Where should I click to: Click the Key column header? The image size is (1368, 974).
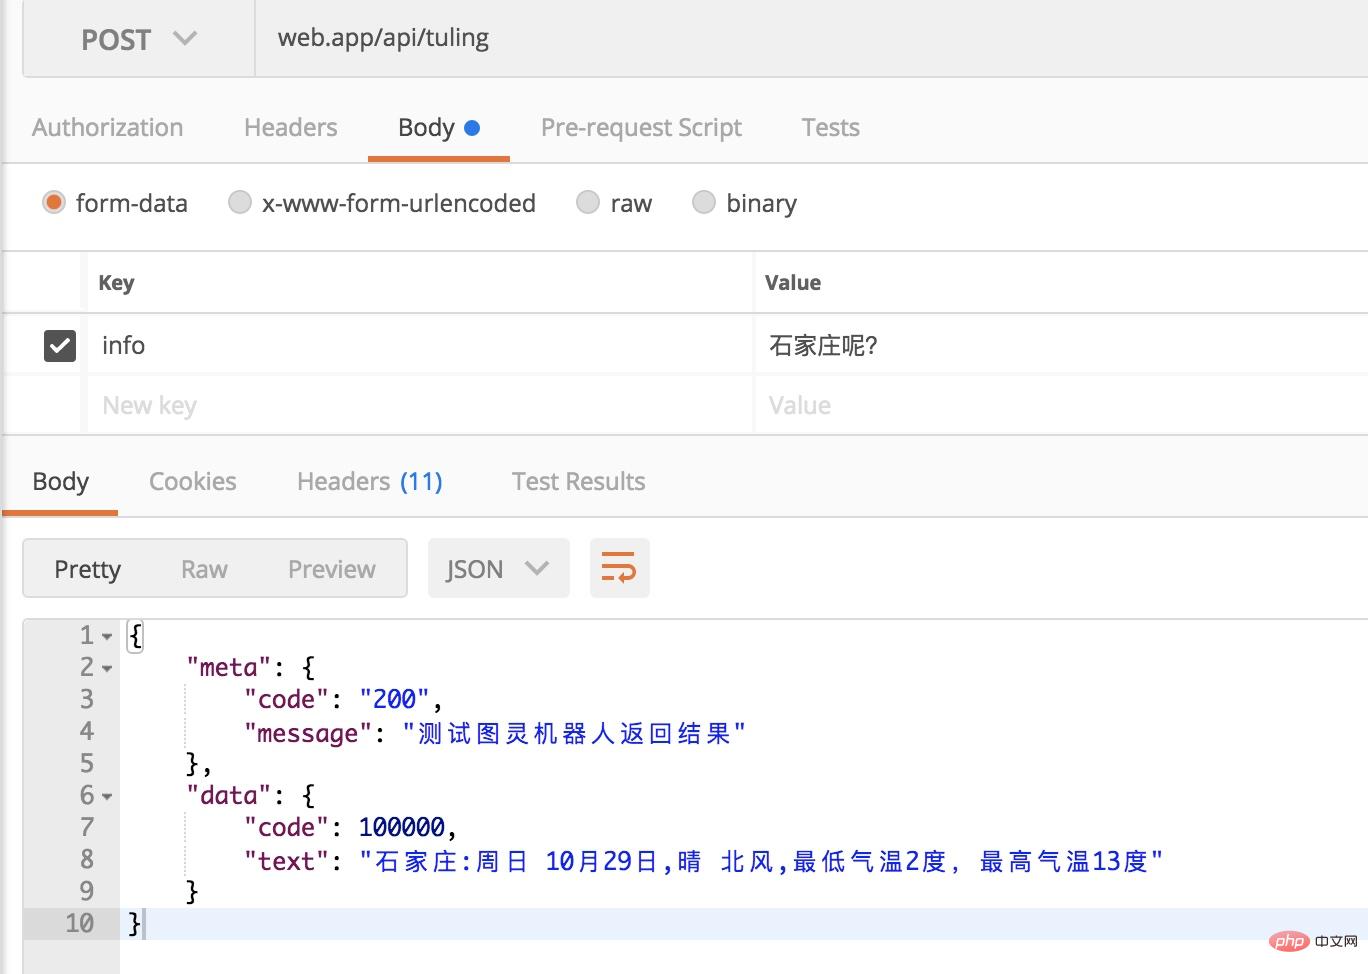pyautogui.click(x=116, y=283)
